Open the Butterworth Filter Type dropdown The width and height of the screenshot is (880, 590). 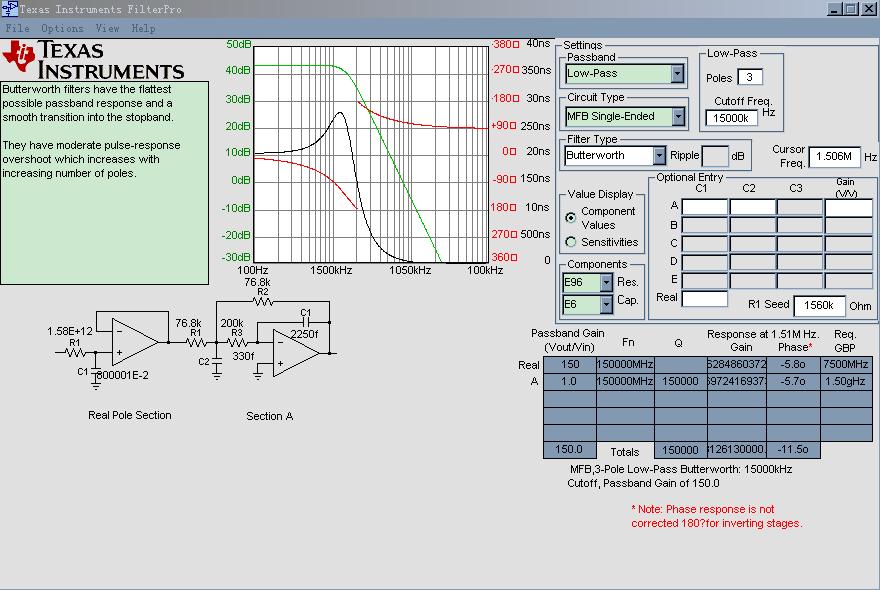[659, 155]
